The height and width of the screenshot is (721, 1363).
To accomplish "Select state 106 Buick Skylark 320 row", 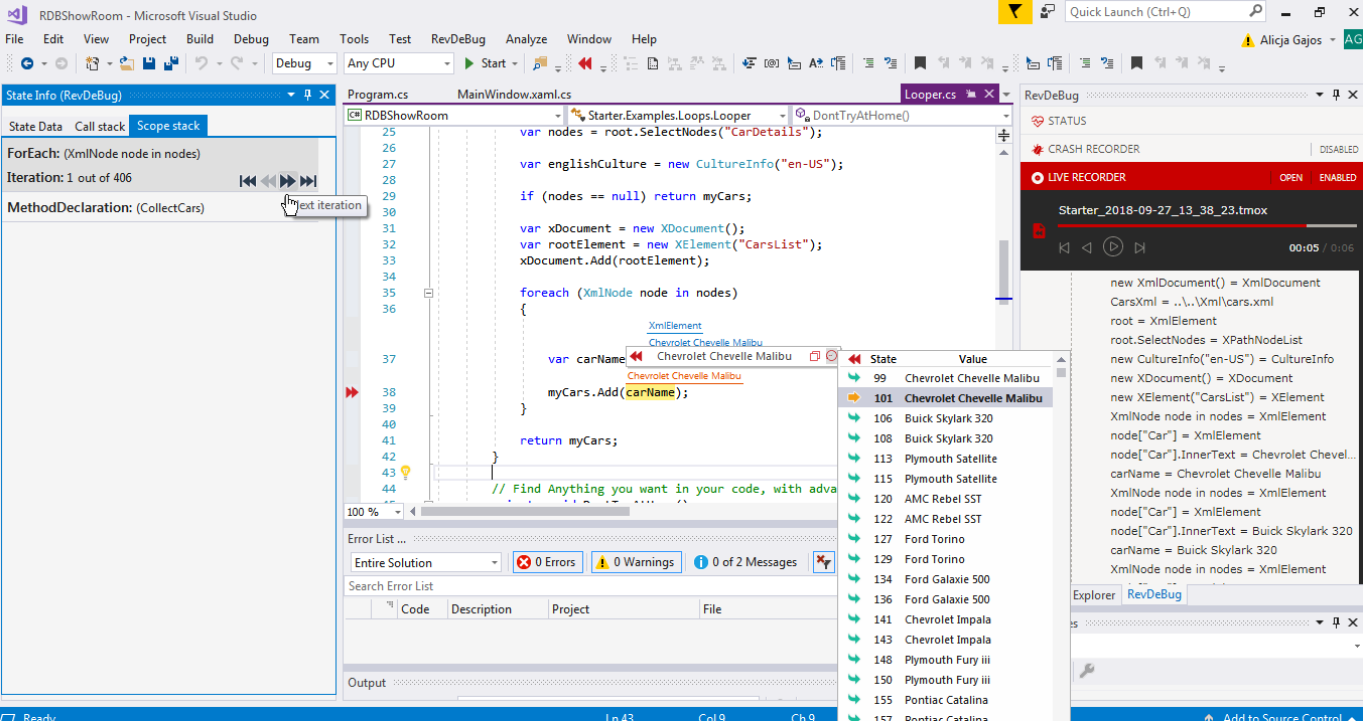I will [x=945, y=418].
